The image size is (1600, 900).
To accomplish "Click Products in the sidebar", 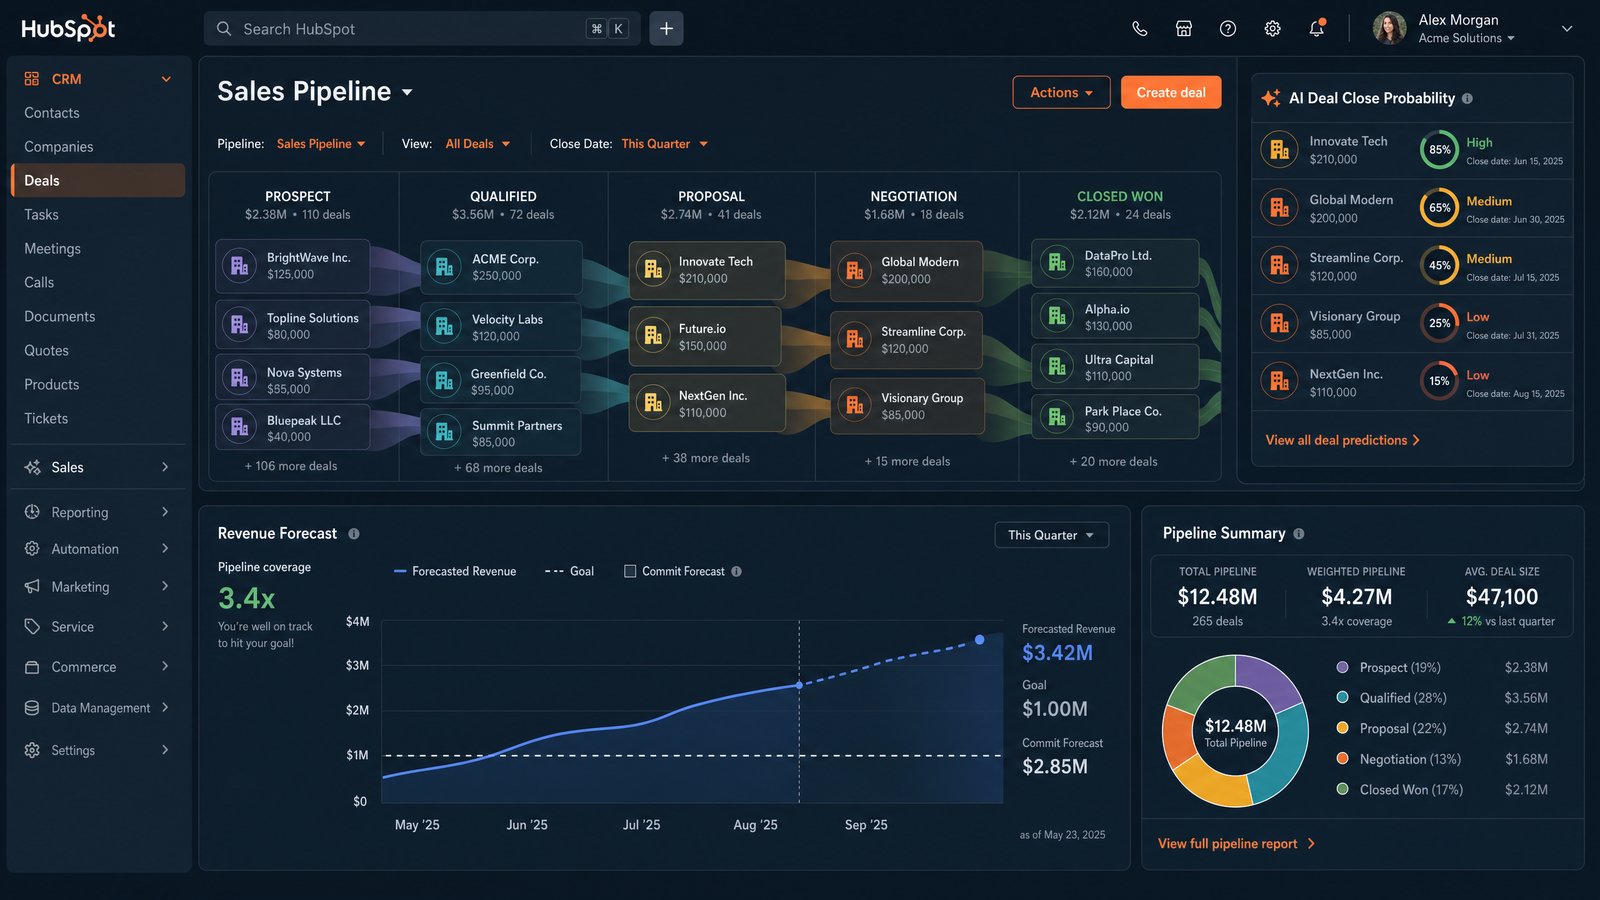I will 52,385.
